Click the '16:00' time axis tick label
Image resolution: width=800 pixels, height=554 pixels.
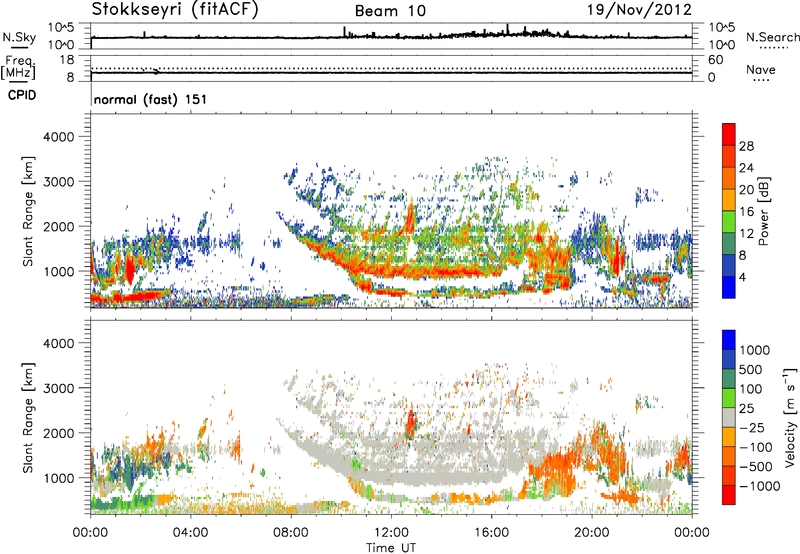pos(491,533)
